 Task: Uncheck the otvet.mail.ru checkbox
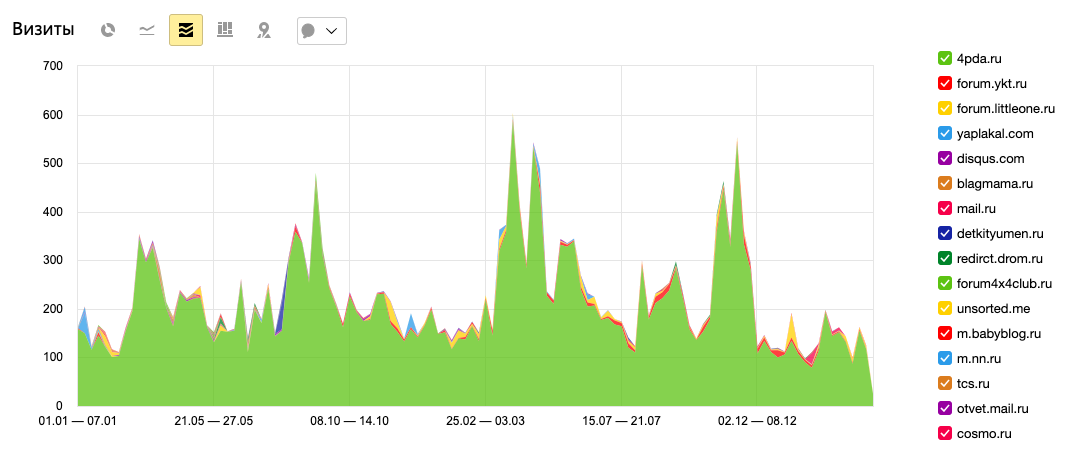945,409
